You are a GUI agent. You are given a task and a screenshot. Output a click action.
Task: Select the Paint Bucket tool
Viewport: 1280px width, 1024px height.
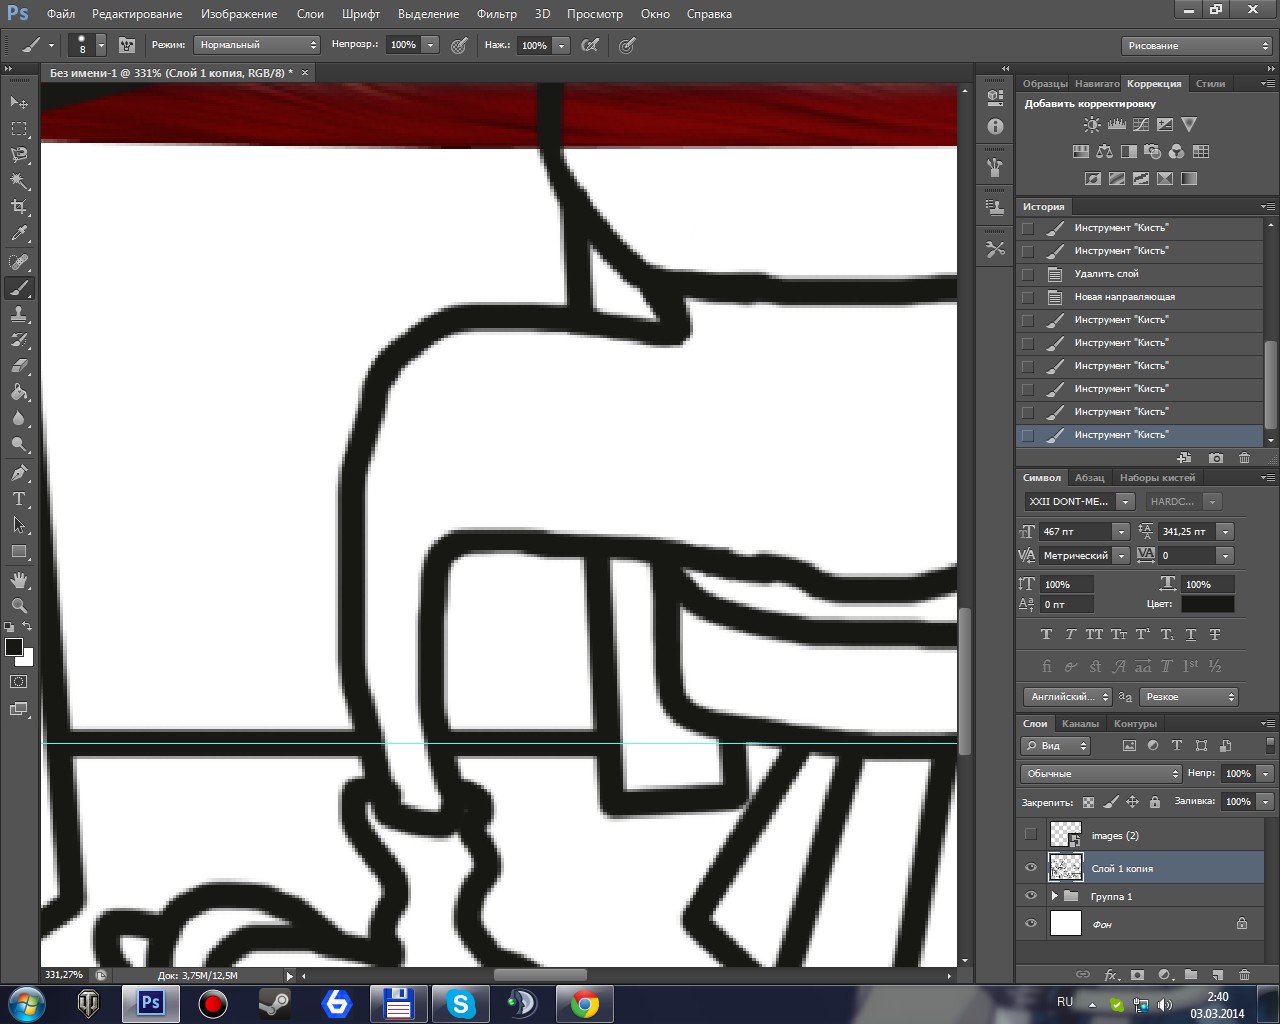pyautogui.click(x=19, y=392)
